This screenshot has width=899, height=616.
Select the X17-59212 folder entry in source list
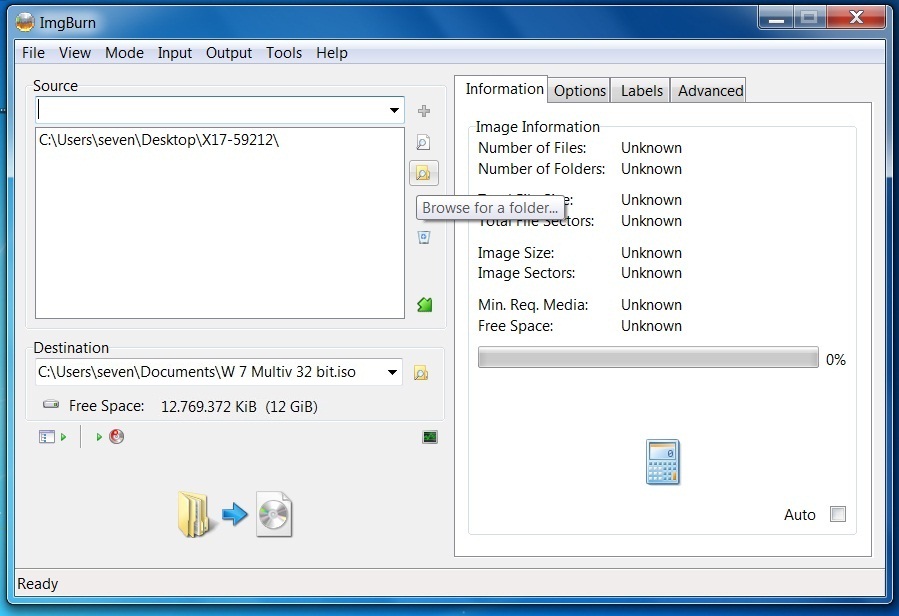click(x=159, y=140)
